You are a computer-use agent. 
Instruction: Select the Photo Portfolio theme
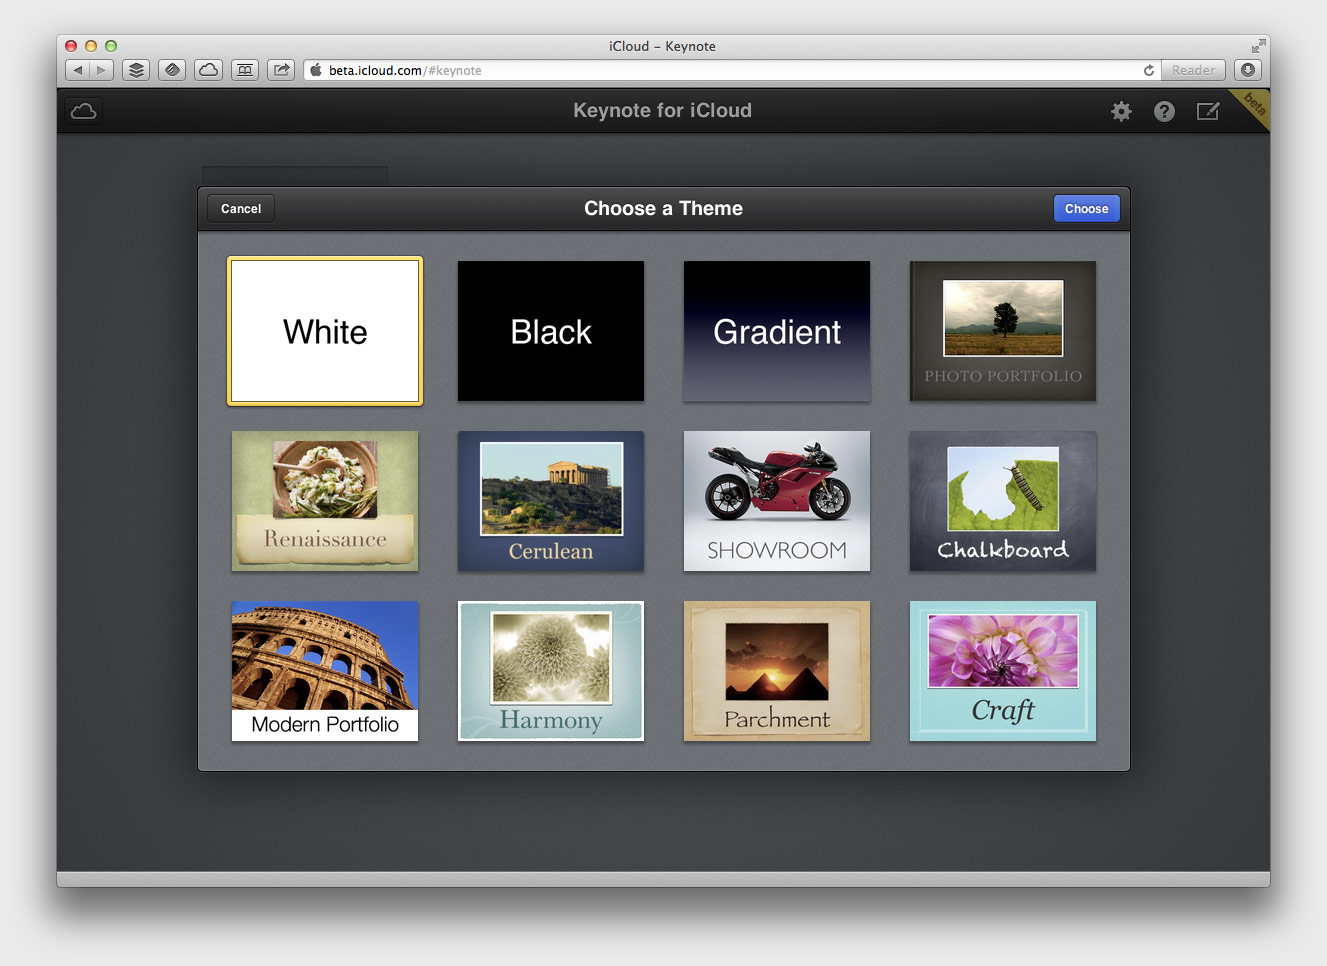1003,331
